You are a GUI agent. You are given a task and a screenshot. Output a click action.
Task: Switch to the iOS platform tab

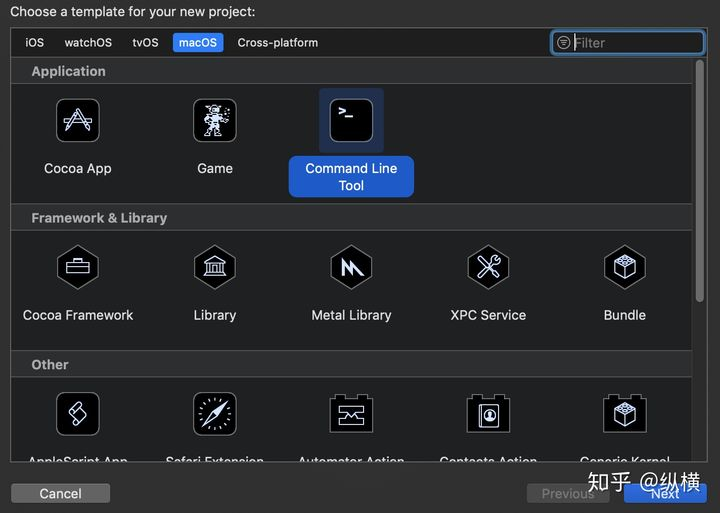pyautogui.click(x=34, y=43)
